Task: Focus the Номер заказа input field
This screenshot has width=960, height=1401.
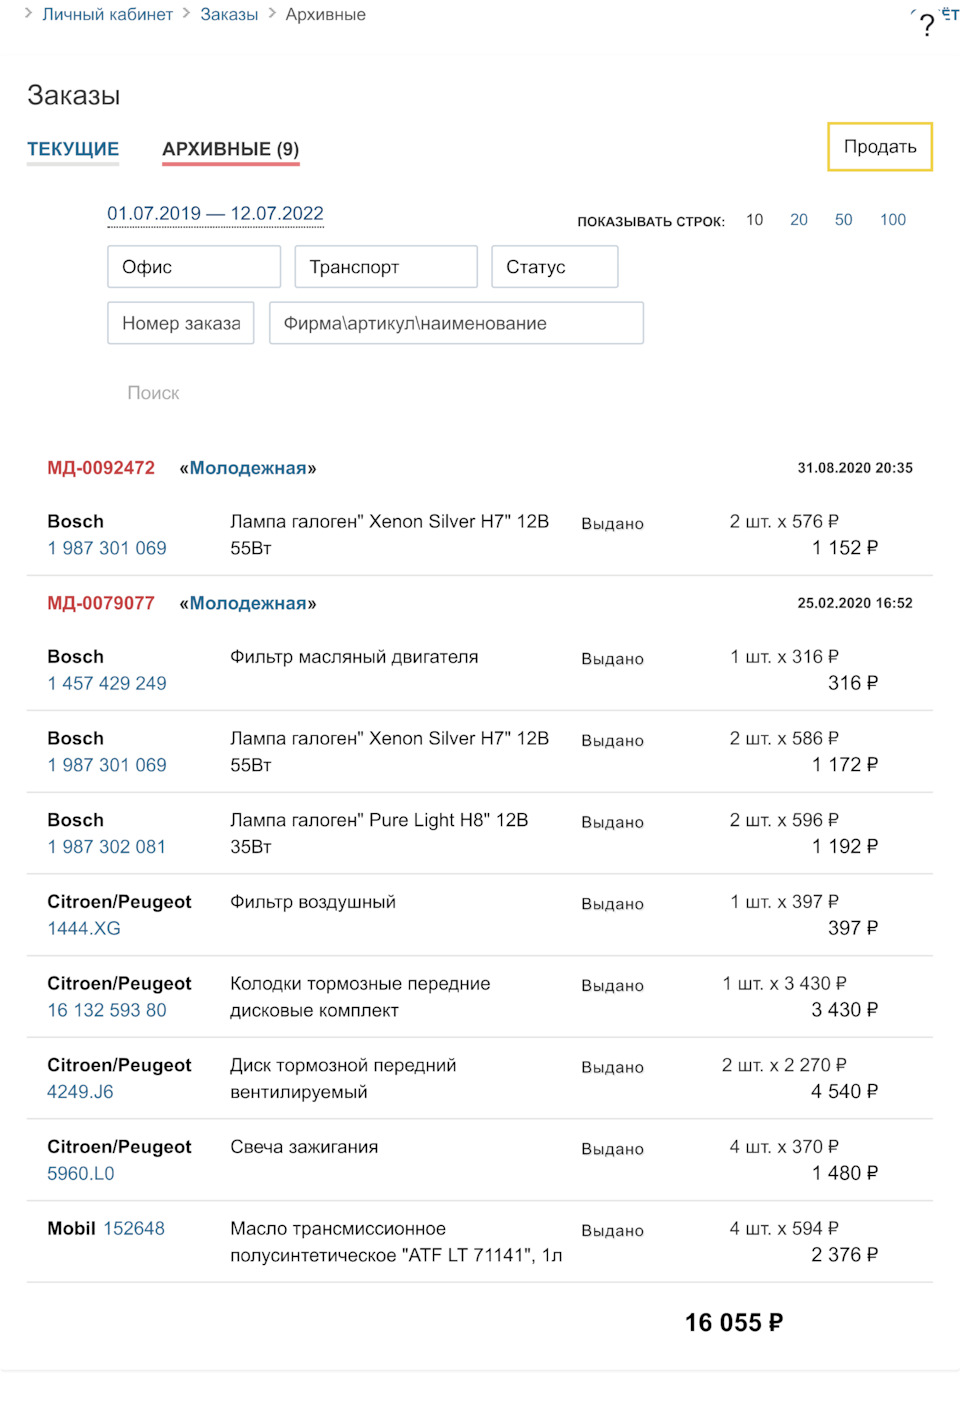Action: pos(181,323)
